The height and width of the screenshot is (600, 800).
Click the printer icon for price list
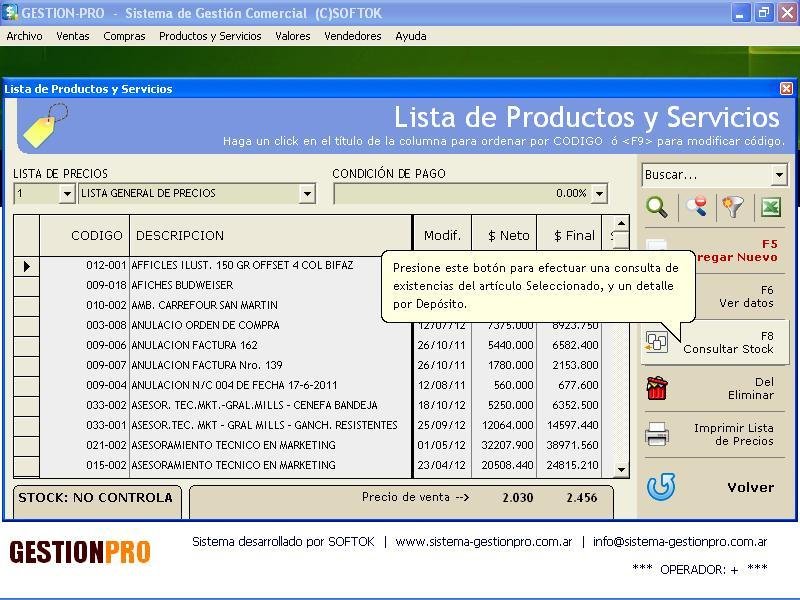tap(657, 435)
